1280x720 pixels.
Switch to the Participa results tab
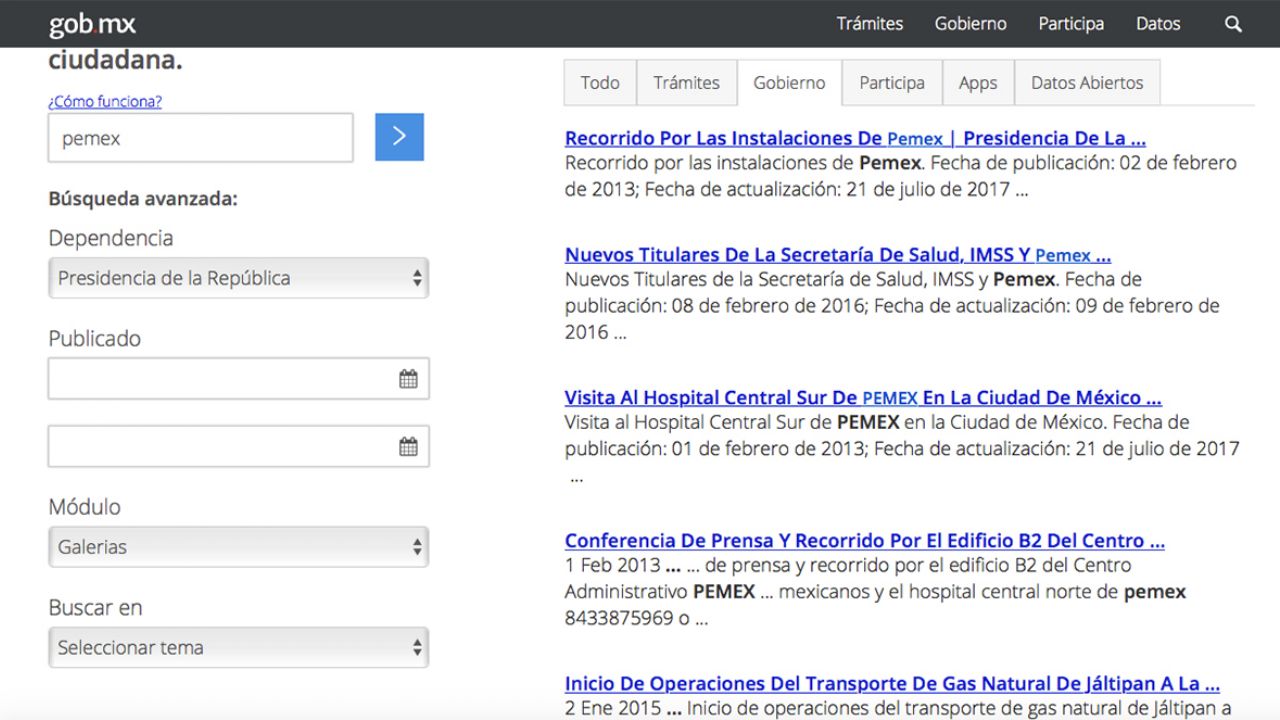892,83
